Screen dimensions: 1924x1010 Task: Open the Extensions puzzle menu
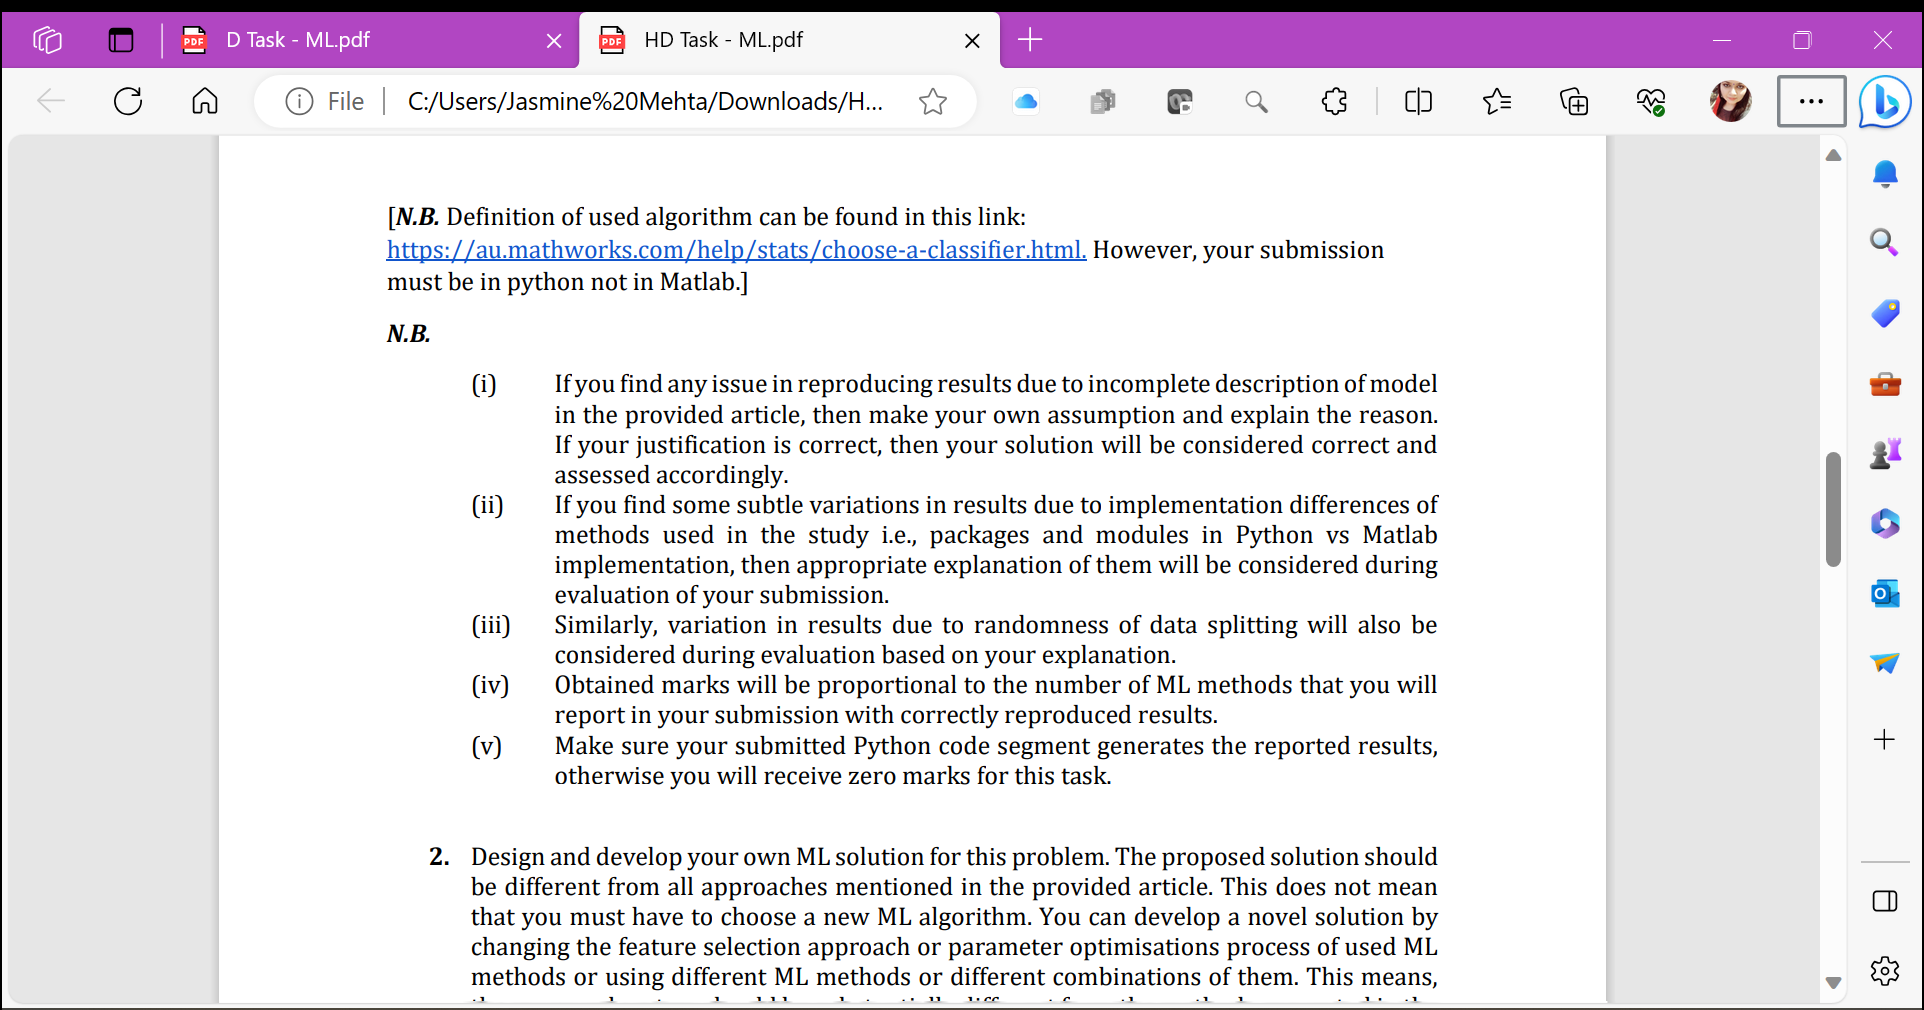pyautogui.click(x=1335, y=101)
